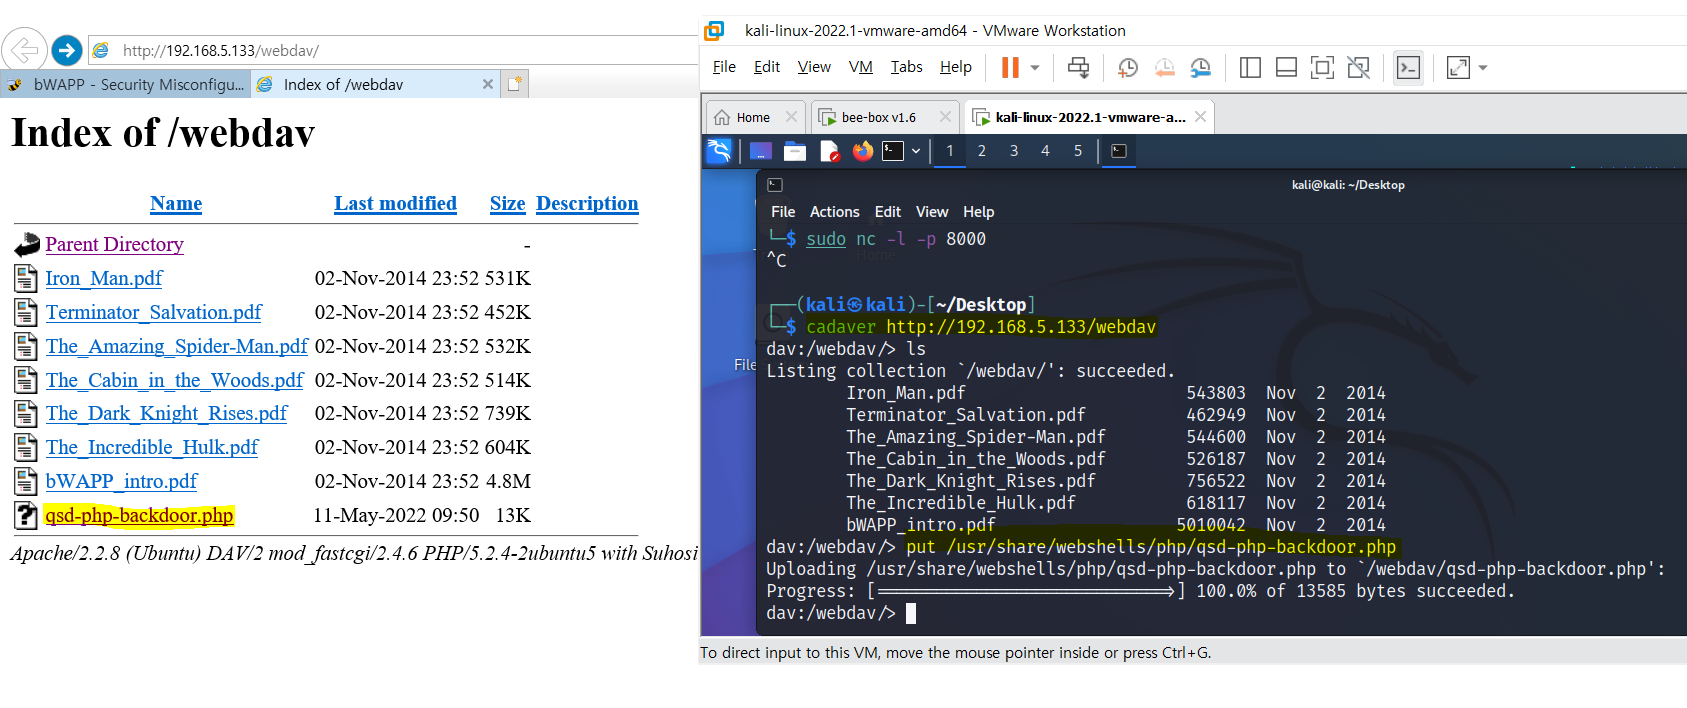This screenshot has width=1687, height=708.
Task: Switch to Kali workspace 4
Action: pyautogui.click(x=1045, y=151)
